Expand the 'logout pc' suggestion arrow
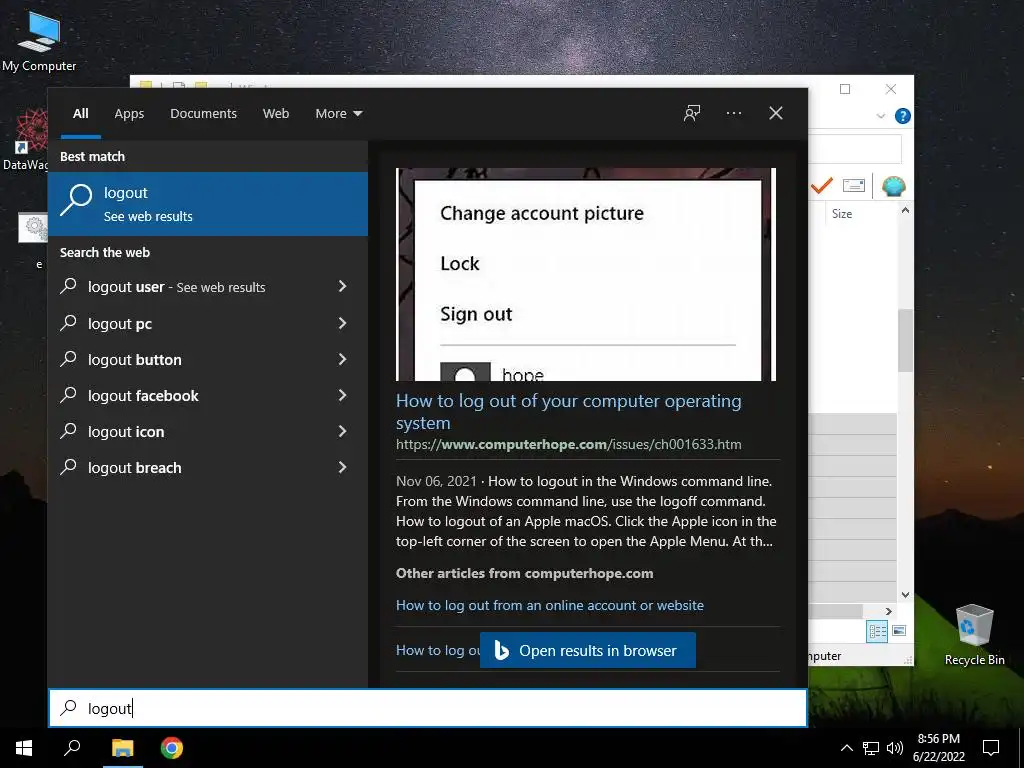 [342, 323]
